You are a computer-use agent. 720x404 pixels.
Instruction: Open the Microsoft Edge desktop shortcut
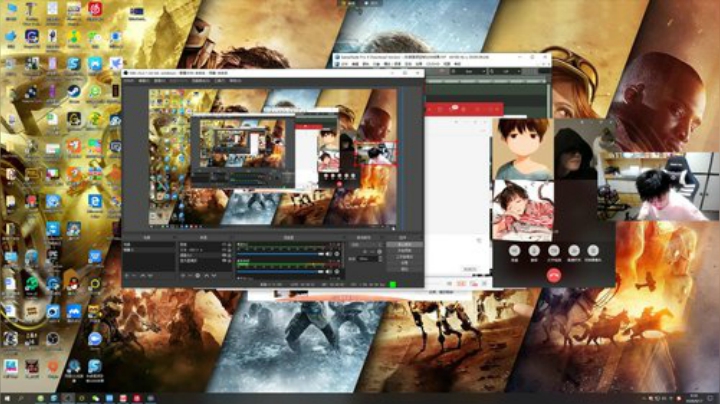(95, 201)
